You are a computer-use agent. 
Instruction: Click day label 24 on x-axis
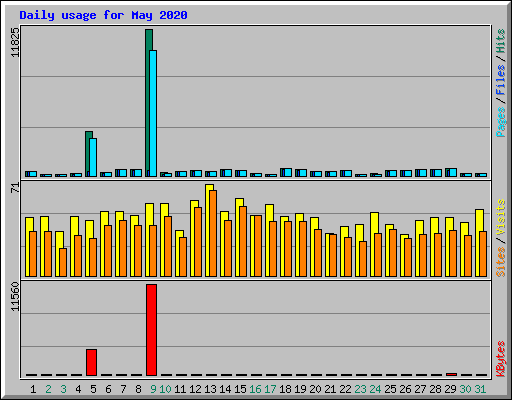coord(375,389)
